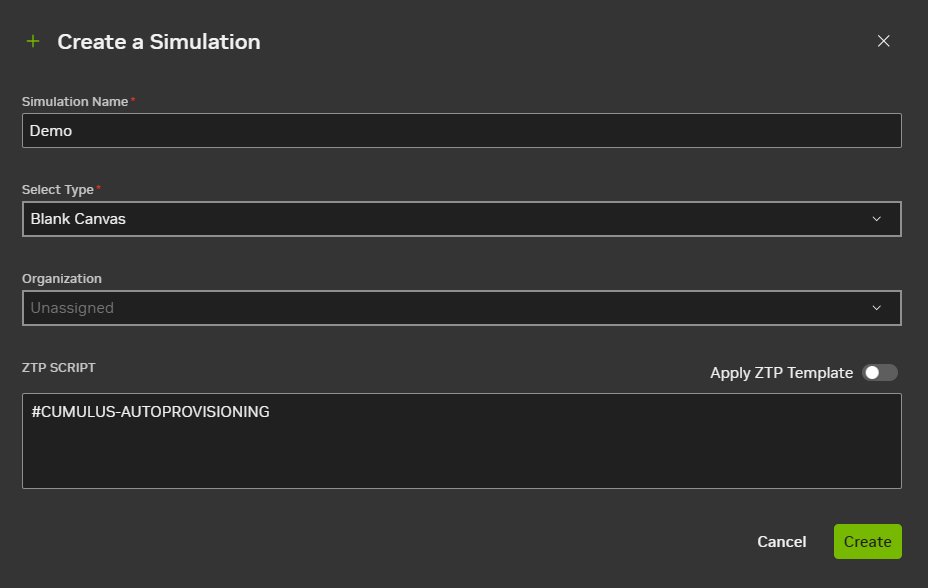Click the Unassigned placeholder text
Screen dimensions: 928x588
tap(72, 308)
